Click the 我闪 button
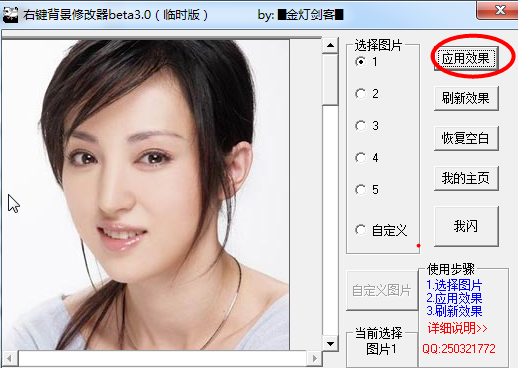This screenshot has width=518, height=368. (x=466, y=226)
